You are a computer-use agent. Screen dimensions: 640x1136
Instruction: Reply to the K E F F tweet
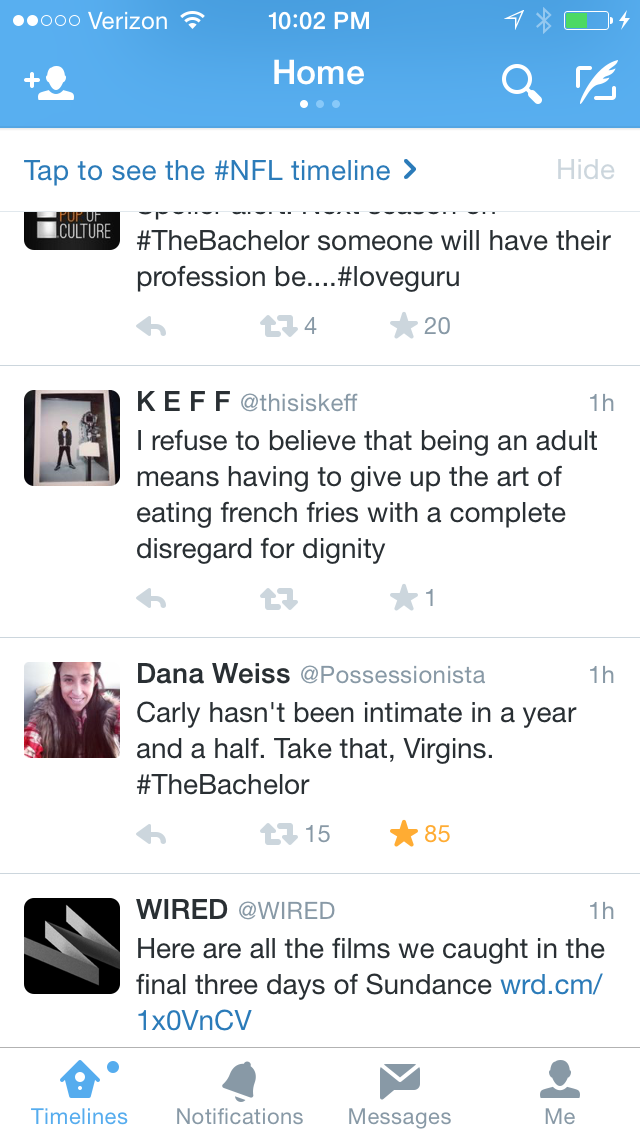point(151,599)
